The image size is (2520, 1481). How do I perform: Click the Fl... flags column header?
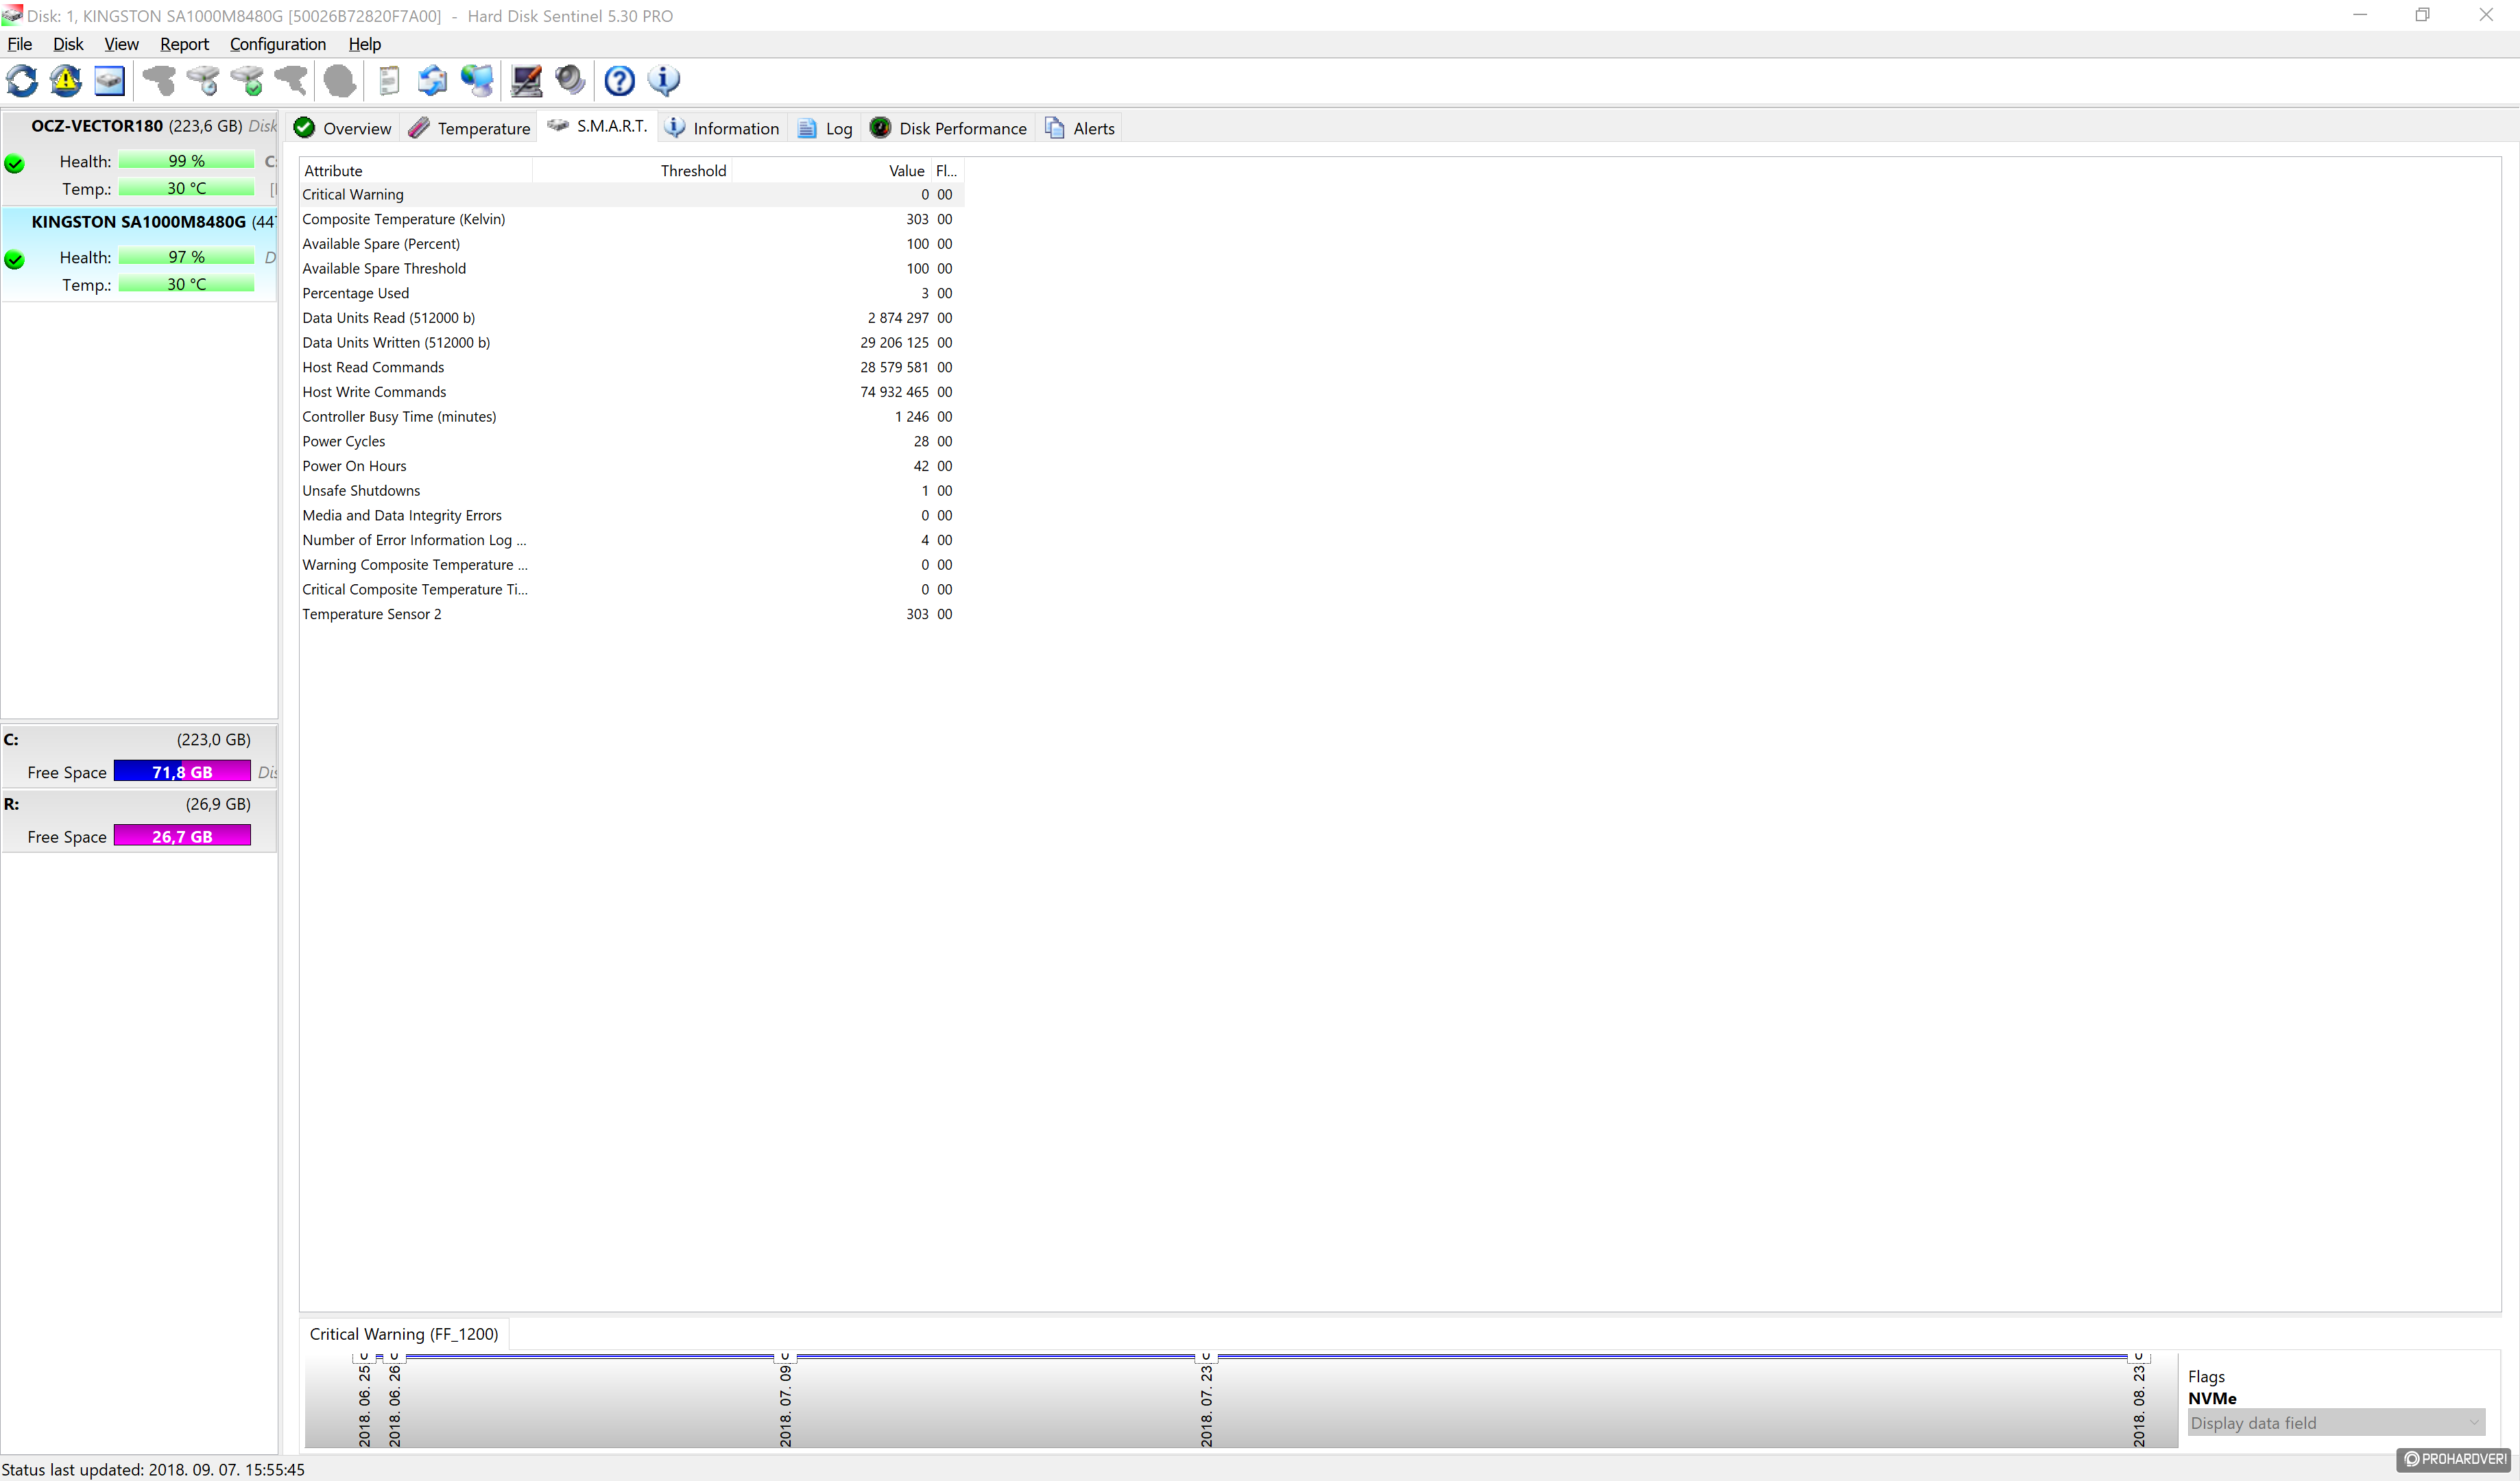[947, 171]
